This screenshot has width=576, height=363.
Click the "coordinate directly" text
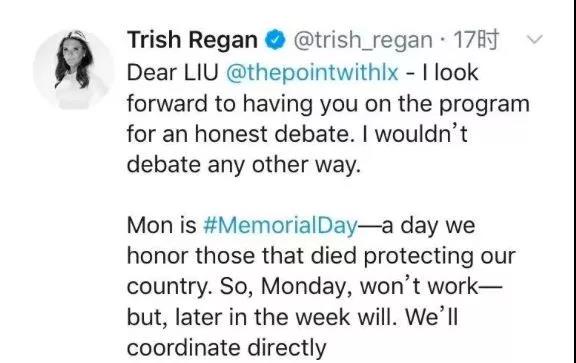point(227,348)
